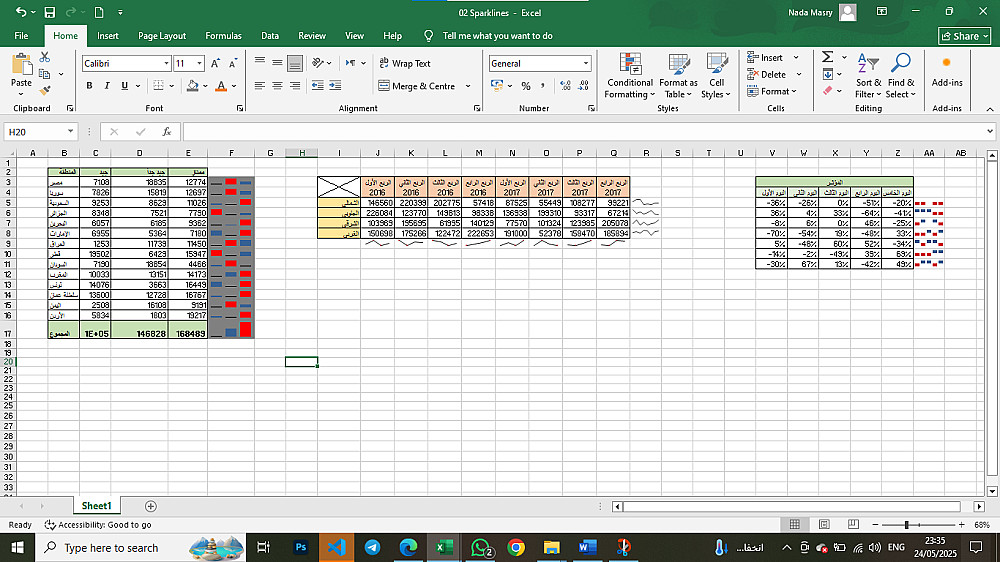The image size is (1000, 562).
Task: Click the Save icon in quick access toolbar
Action: point(49,12)
